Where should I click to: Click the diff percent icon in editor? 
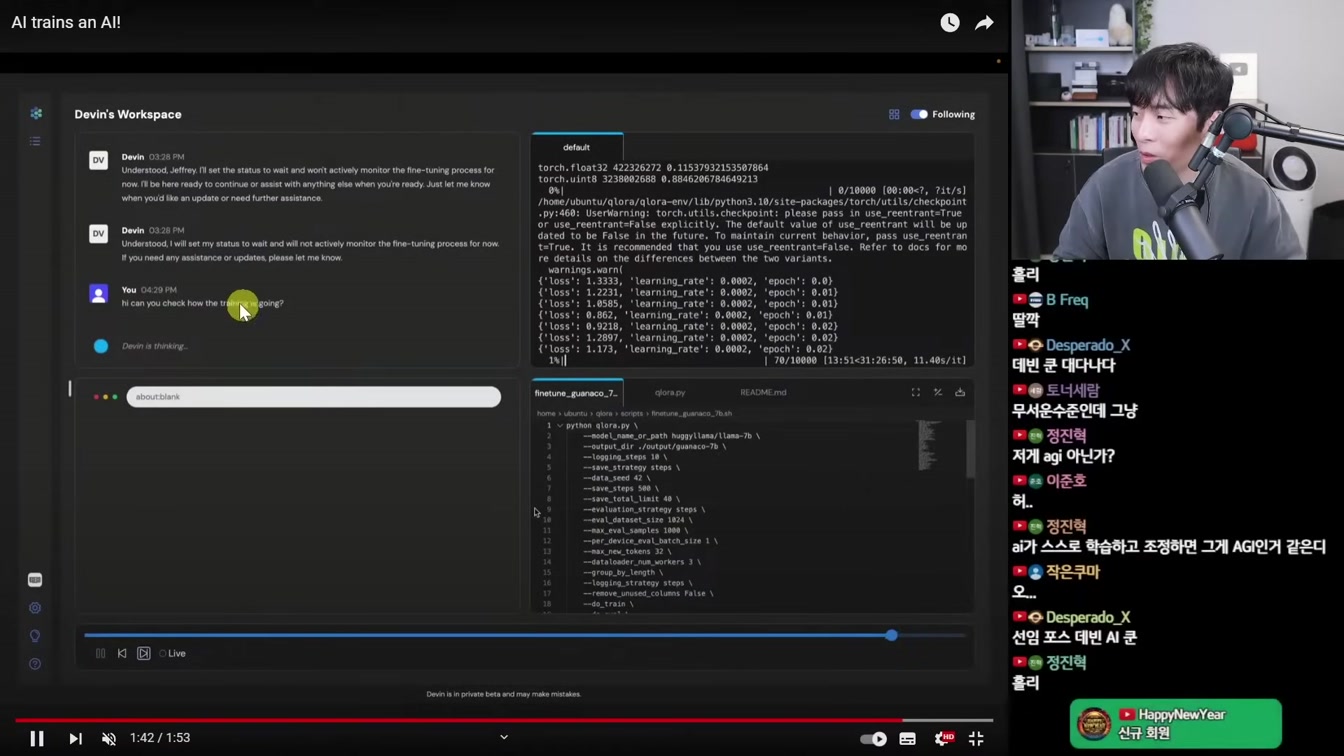click(938, 393)
